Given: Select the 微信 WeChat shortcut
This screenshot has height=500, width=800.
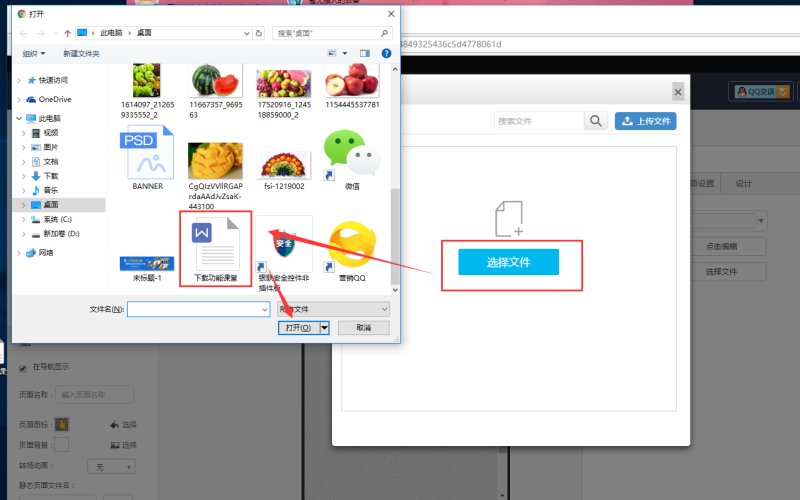Looking at the screenshot, I should click(352, 155).
